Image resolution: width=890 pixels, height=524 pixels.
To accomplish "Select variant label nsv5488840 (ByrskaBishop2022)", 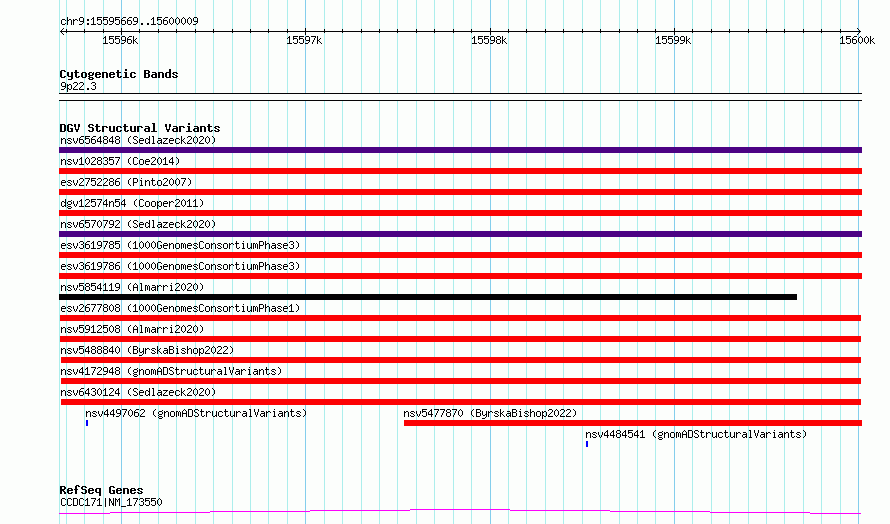I will pos(147,350).
